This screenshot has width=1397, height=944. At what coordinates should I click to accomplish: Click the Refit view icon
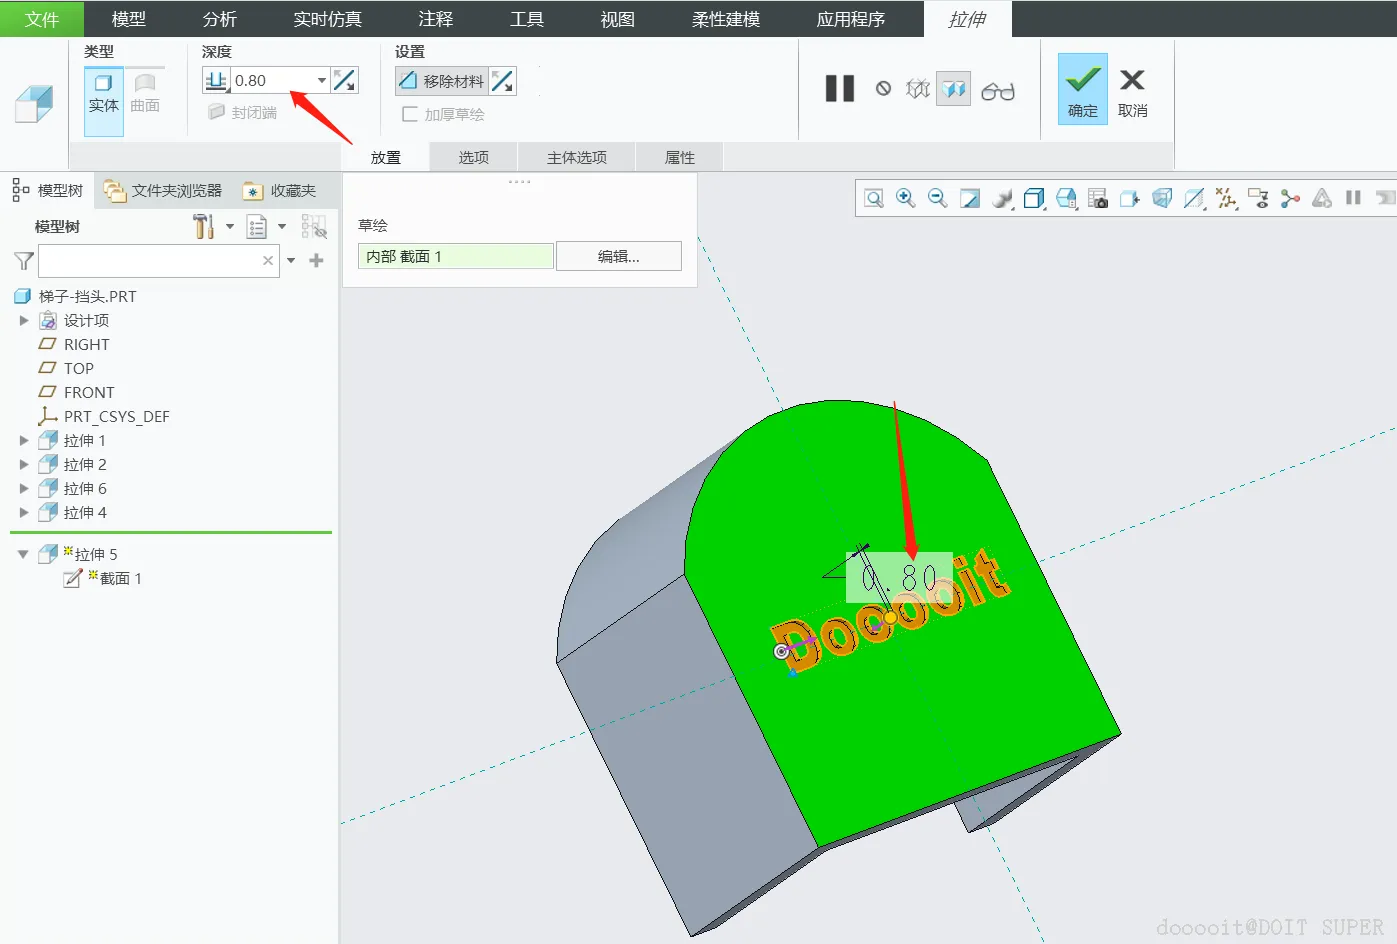874,198
